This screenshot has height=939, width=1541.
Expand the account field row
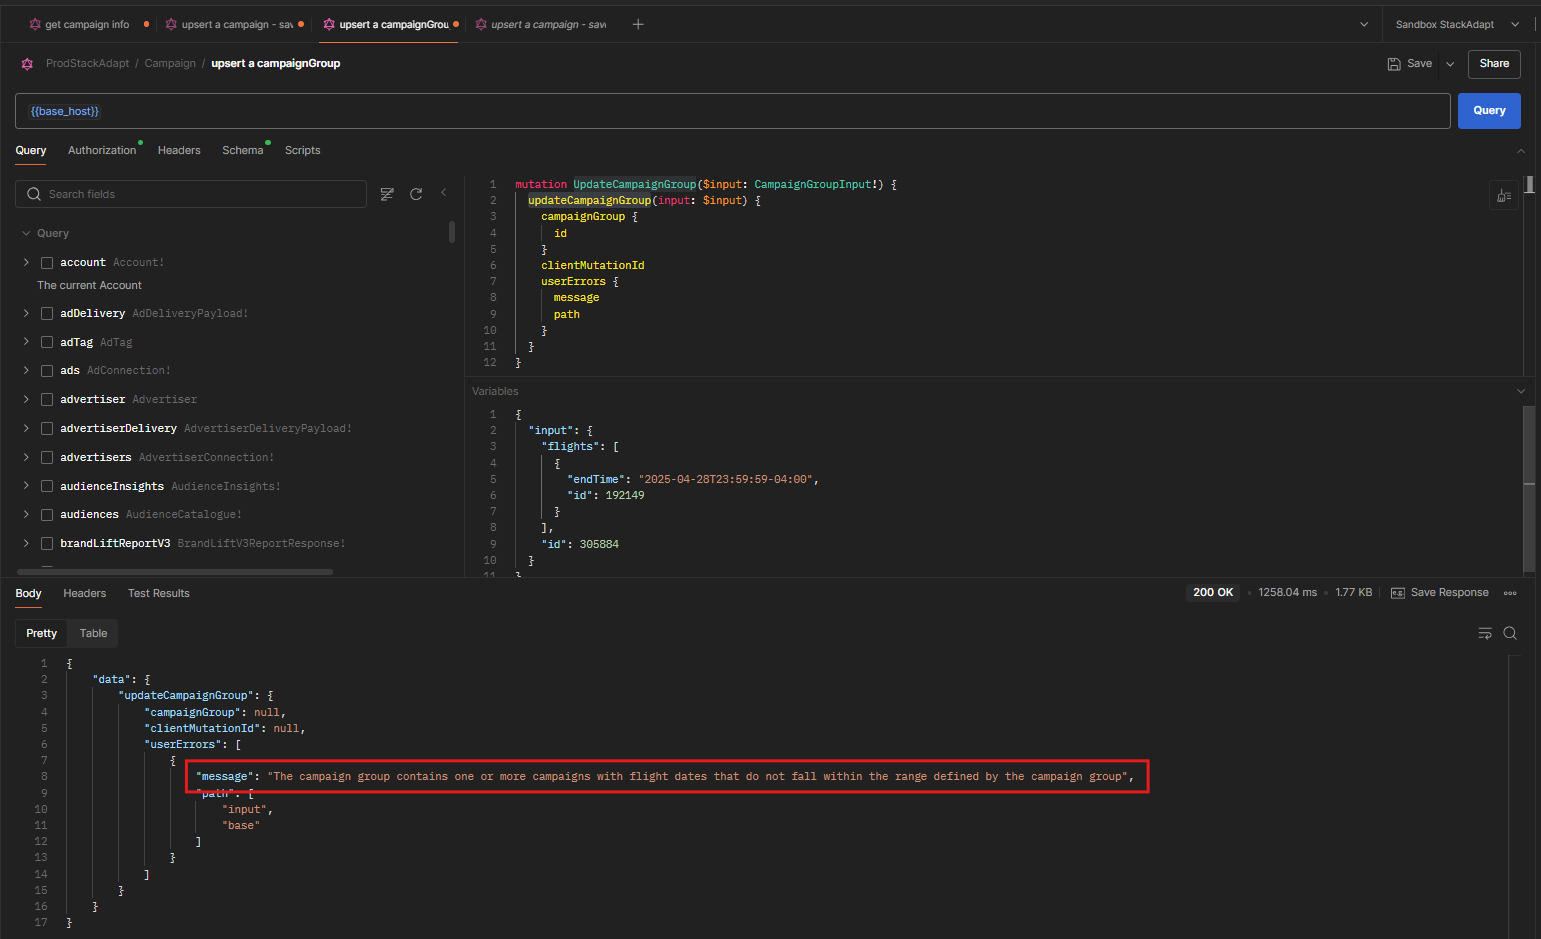26,262
